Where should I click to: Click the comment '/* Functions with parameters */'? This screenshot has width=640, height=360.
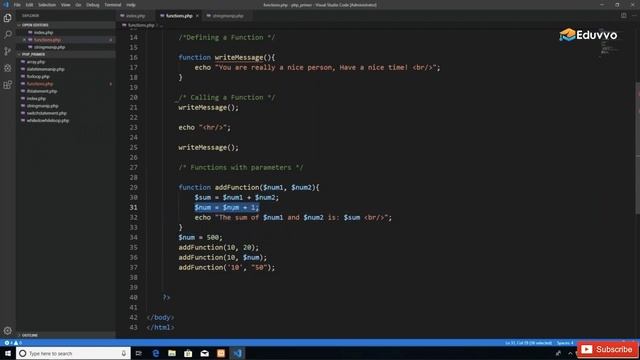241,167
